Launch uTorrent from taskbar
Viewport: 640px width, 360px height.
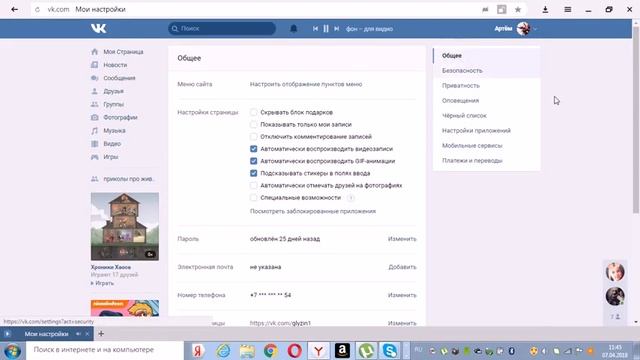(x=366, y=351)
